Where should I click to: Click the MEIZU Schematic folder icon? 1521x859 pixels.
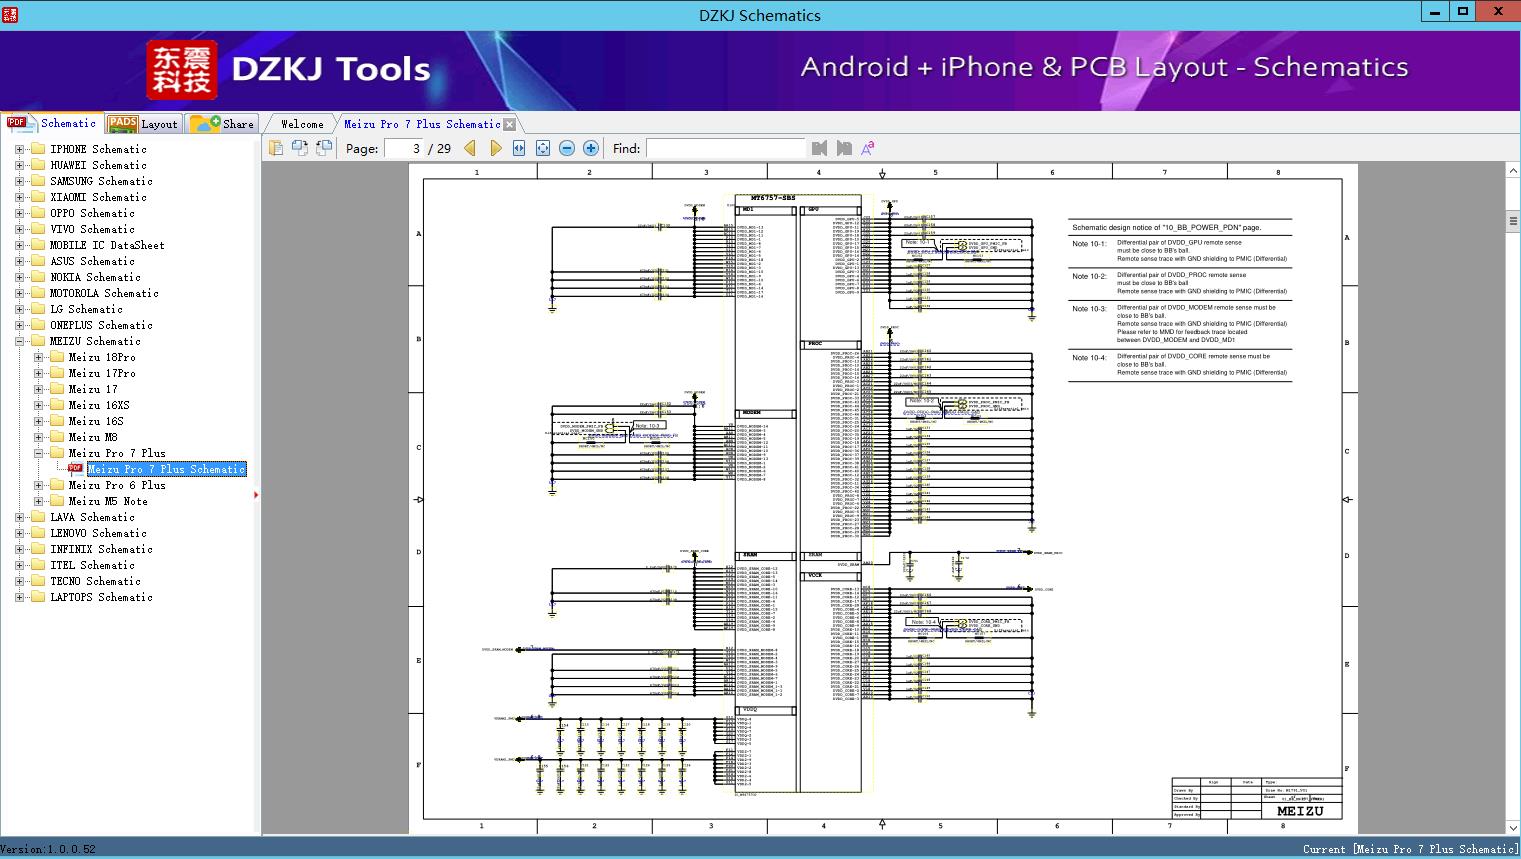38,341
